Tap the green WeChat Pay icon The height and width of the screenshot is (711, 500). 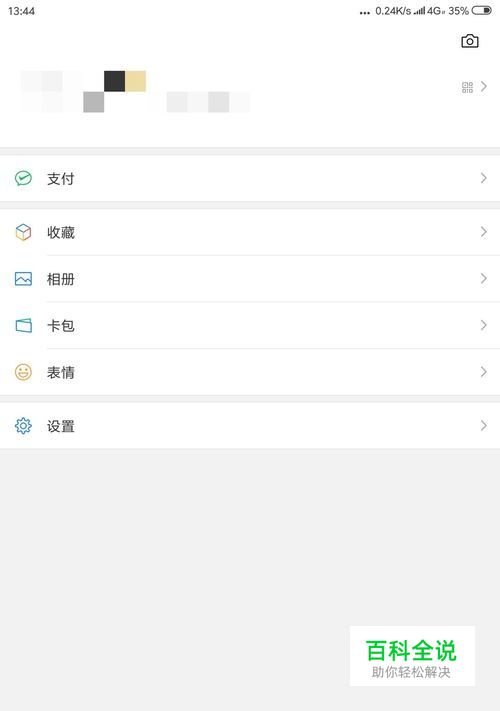[x=23, y=178]
